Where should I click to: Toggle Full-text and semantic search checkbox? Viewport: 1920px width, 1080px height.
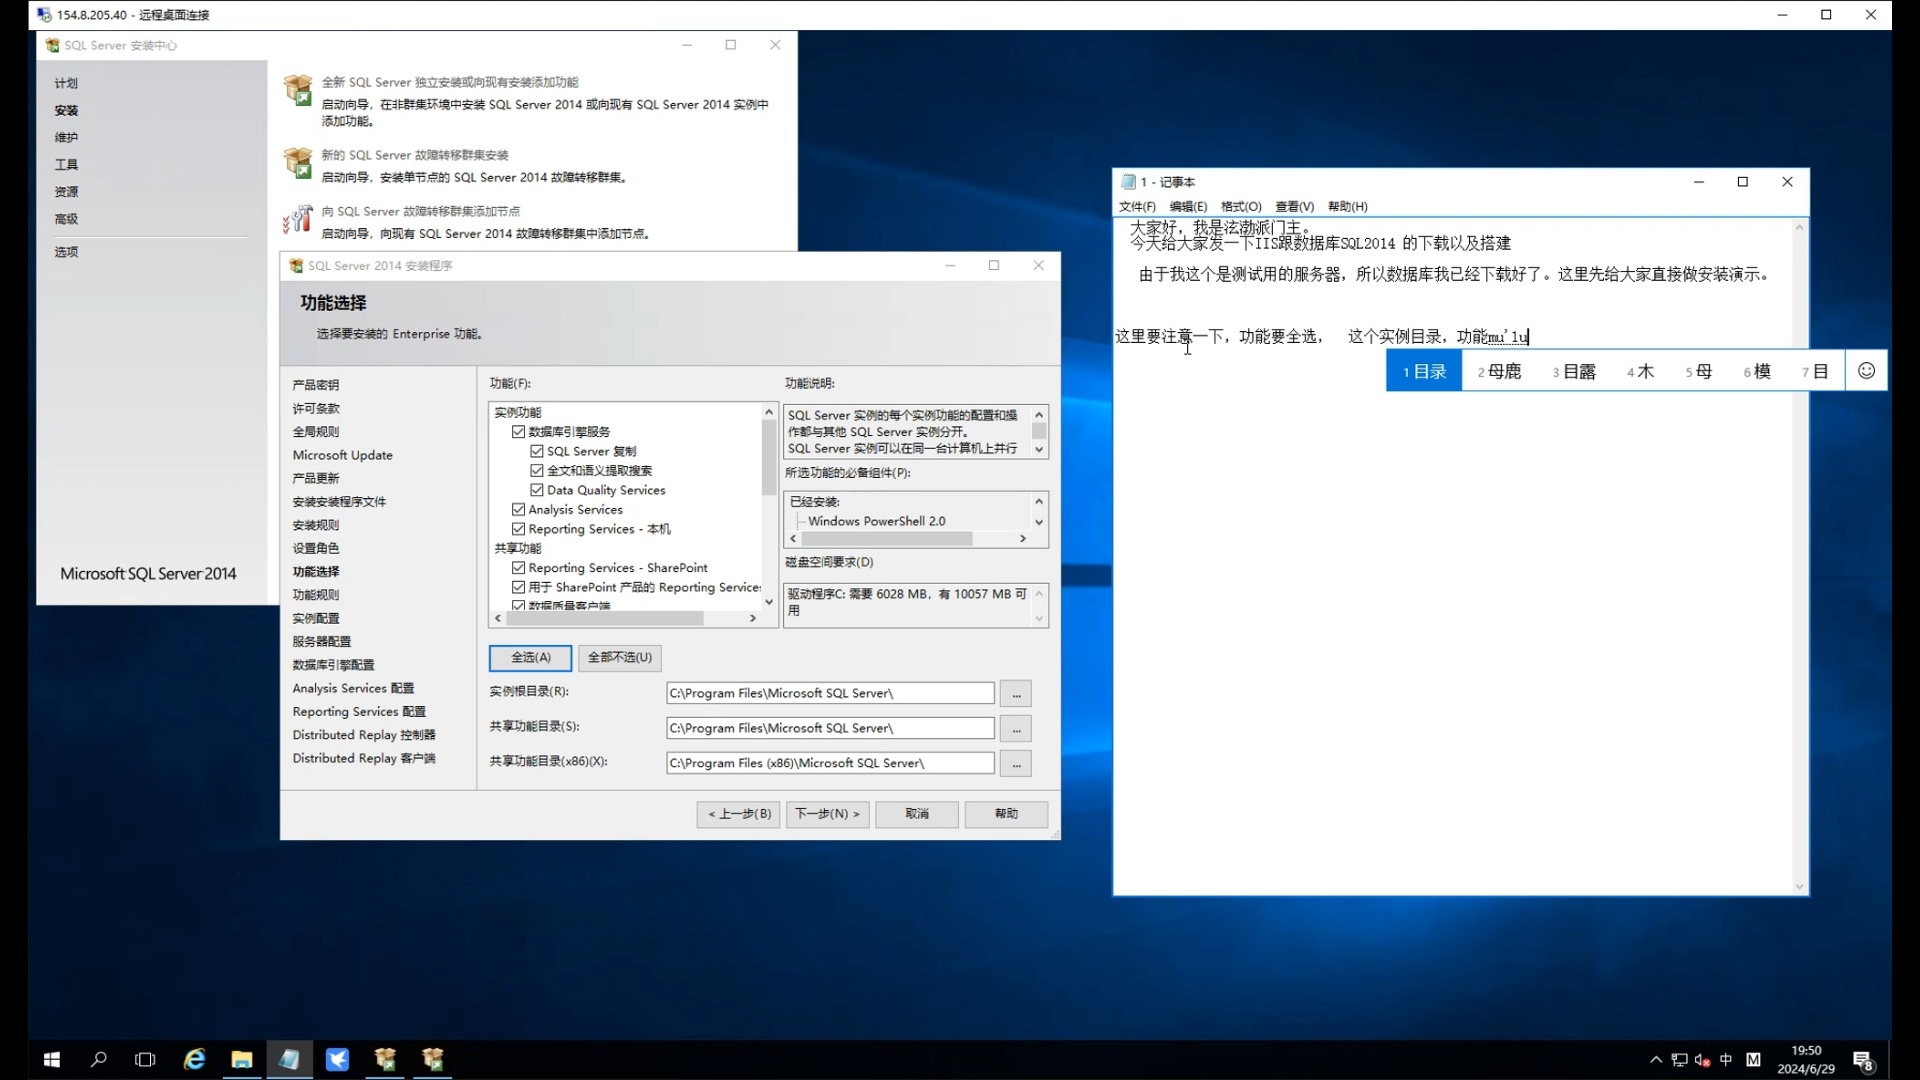(x=537, y=471)
